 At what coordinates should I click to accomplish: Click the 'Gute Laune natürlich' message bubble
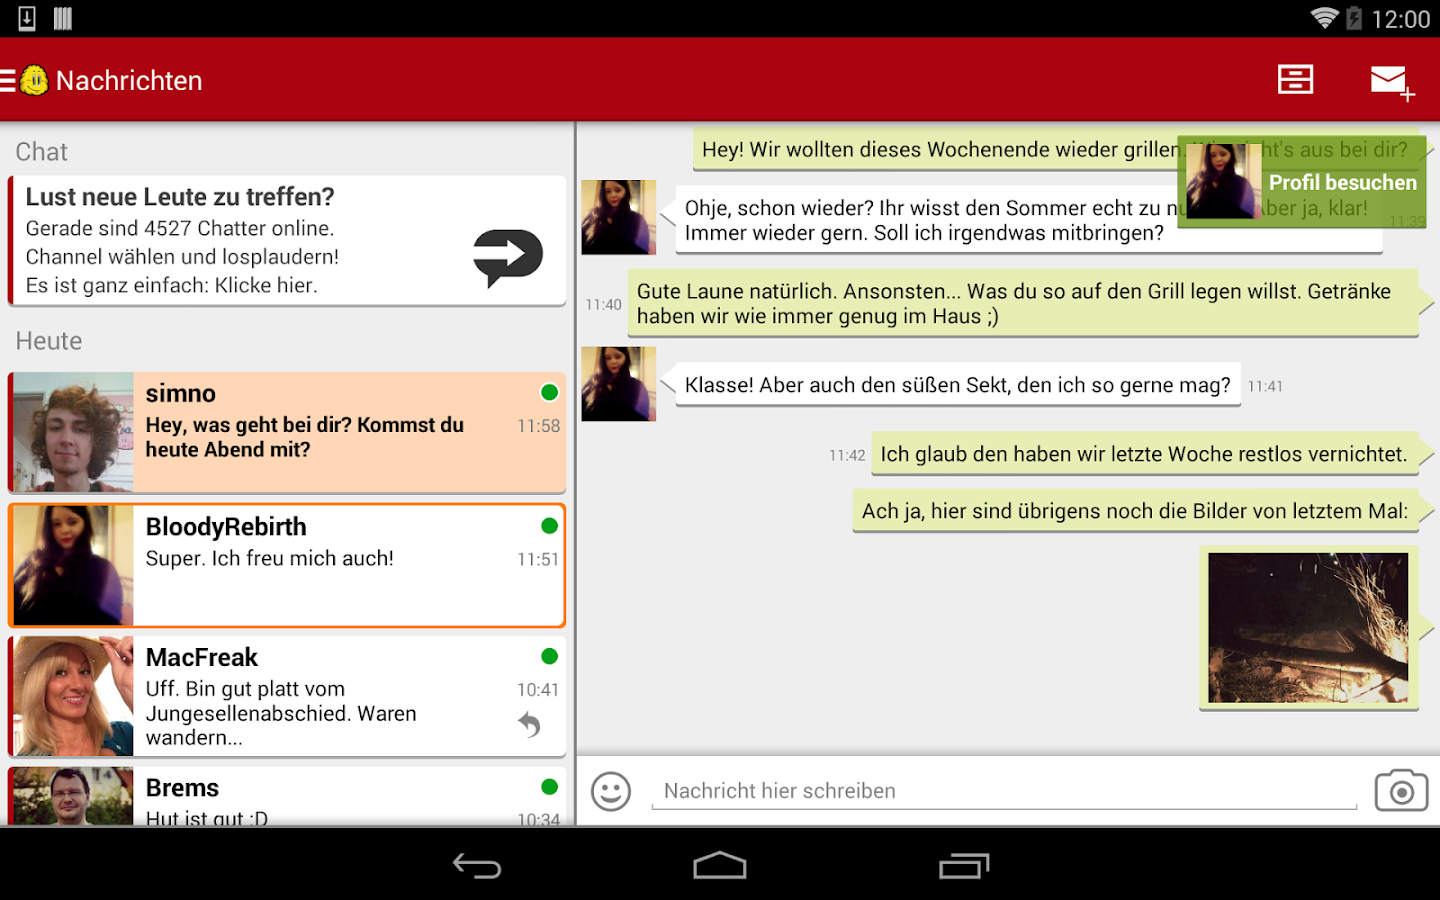coord(1023,304)
